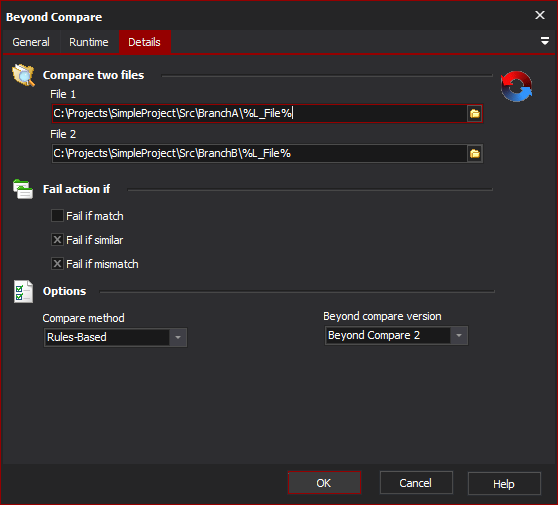Open Help for this action
Viewport: 558px width, 505px height.
pos(504,484)
